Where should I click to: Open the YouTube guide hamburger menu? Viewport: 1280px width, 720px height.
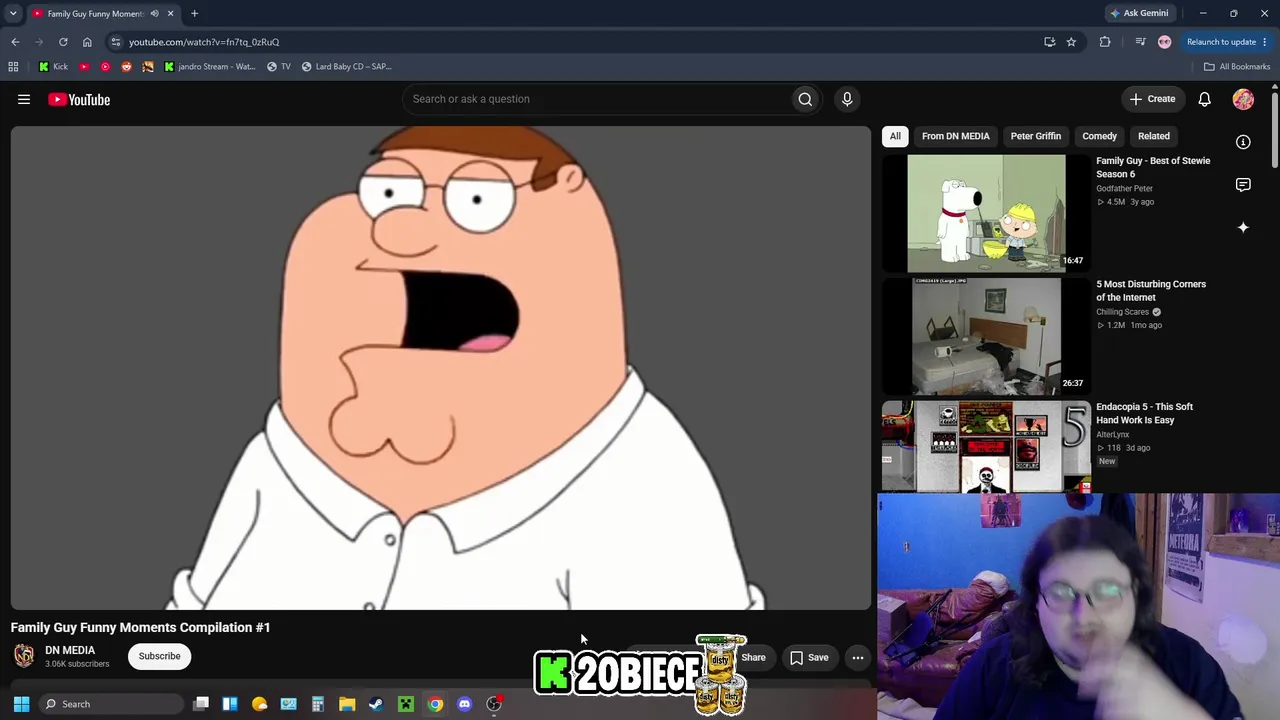24,99
